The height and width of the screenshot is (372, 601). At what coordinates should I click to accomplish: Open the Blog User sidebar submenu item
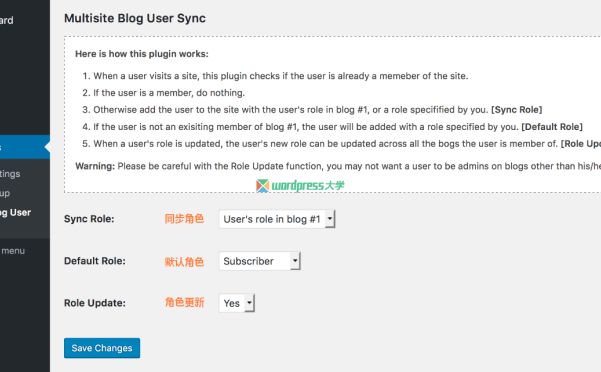coord(15,213)
